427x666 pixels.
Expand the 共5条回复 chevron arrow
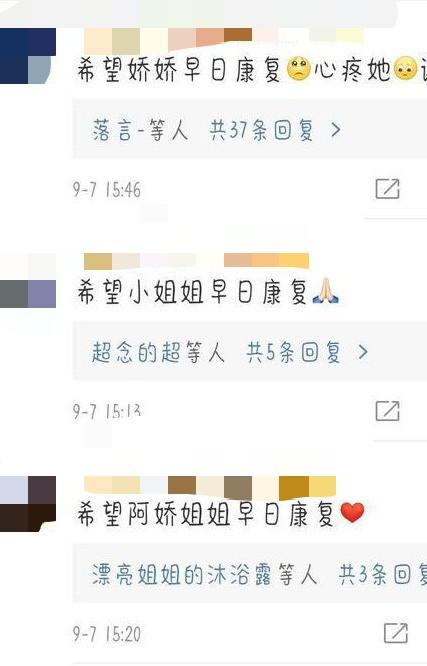tap(362, 352)
